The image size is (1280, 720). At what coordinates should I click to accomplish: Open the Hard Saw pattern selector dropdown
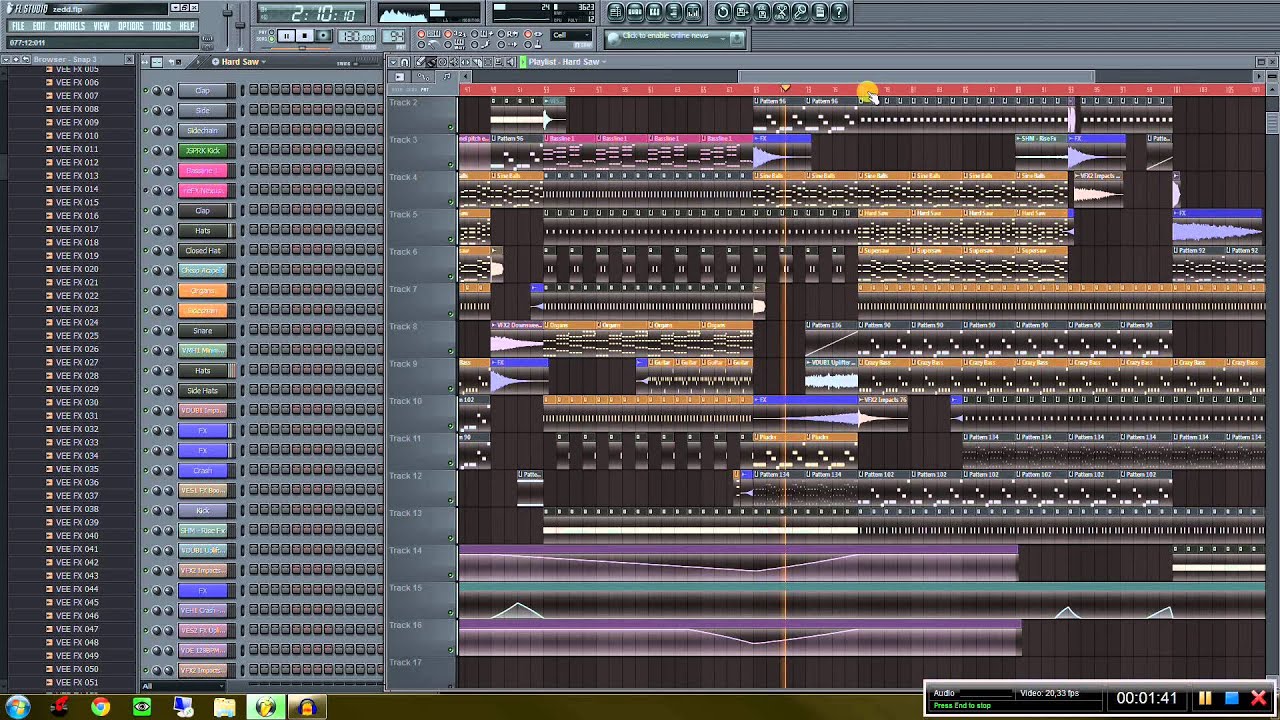tap(239, 62)
